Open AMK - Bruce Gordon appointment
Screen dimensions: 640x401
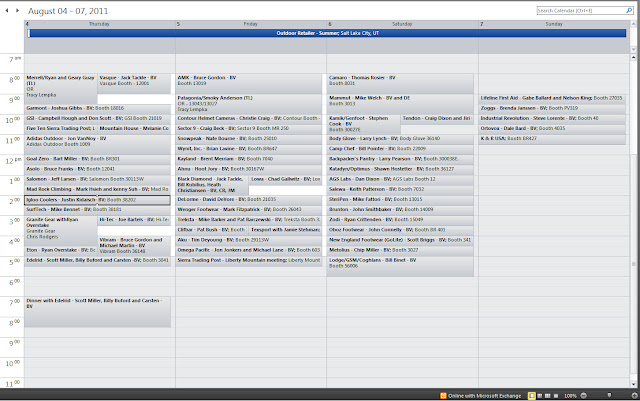(x=249, y=84)
